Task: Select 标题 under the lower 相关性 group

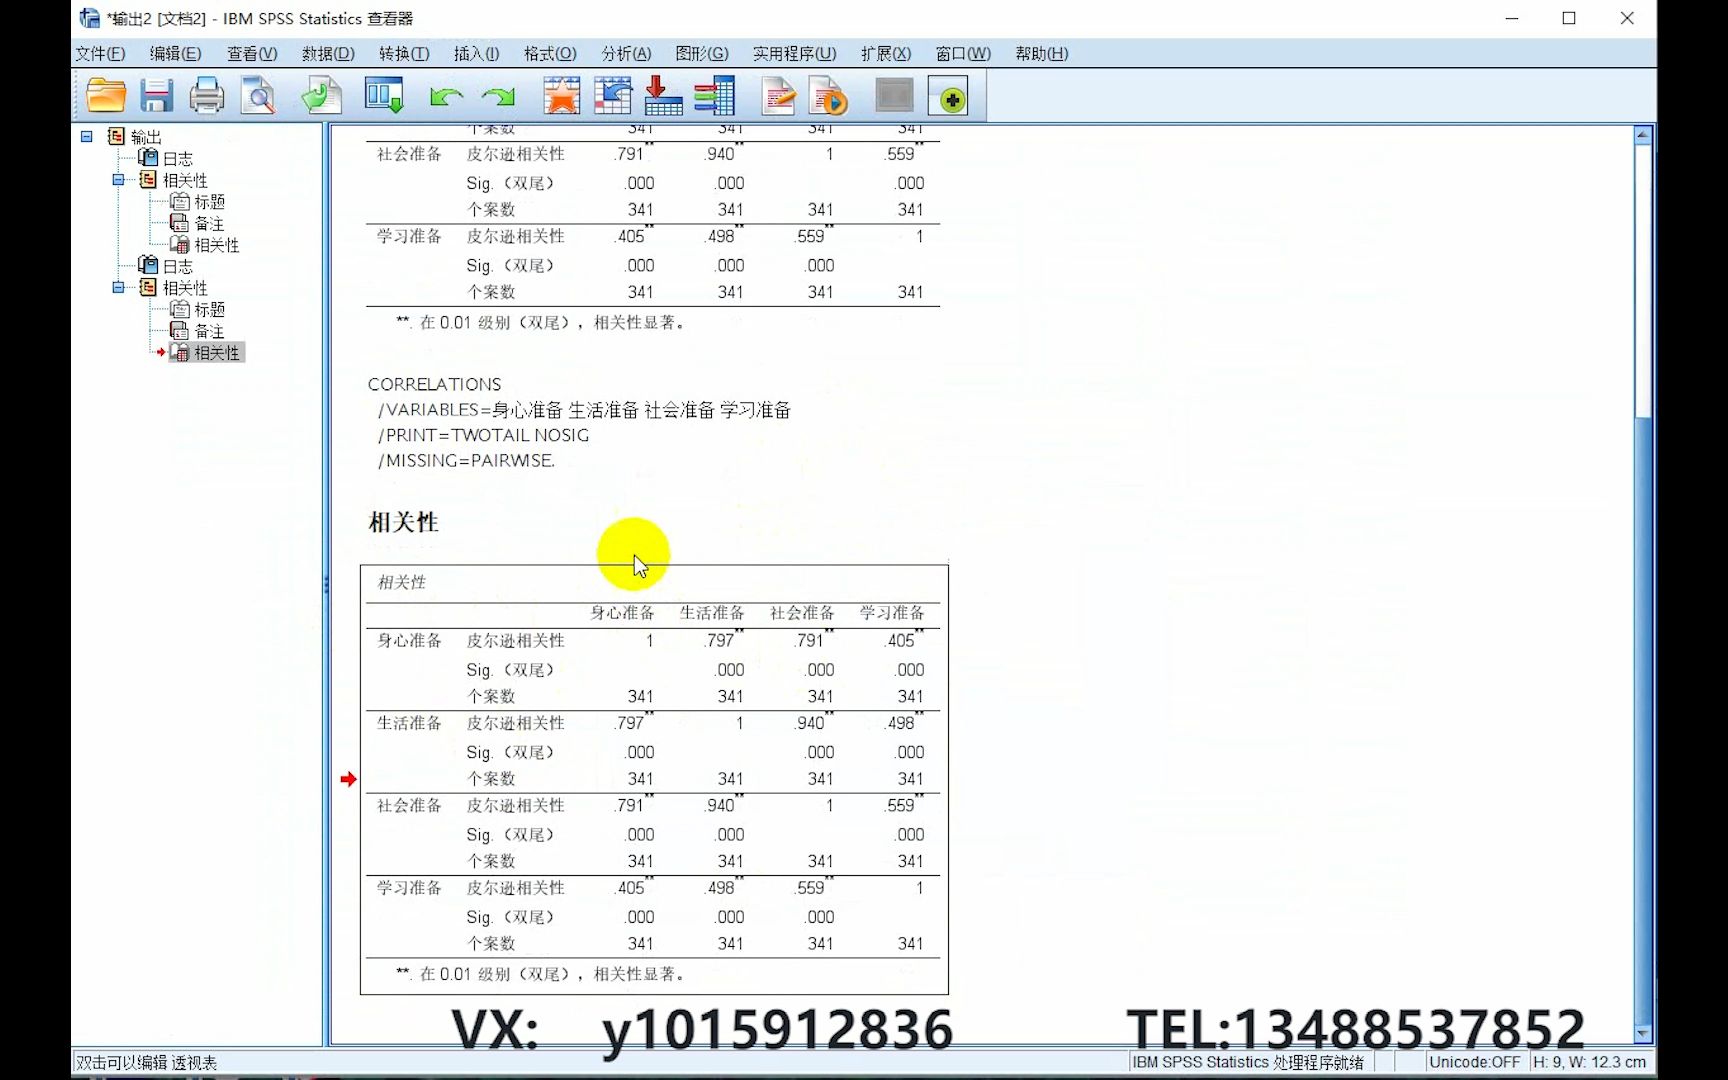Action: coord(209,310)
